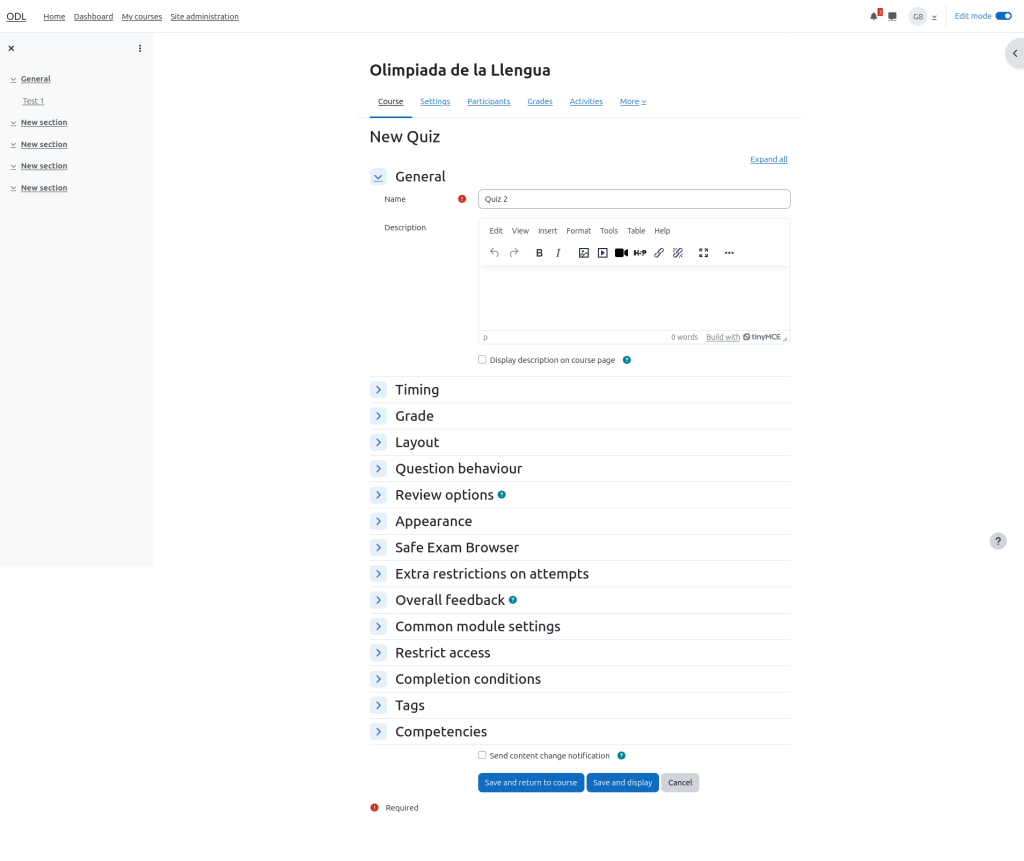Click the insert image icon in editor
1024x861 pixels.
coord(584,253)
